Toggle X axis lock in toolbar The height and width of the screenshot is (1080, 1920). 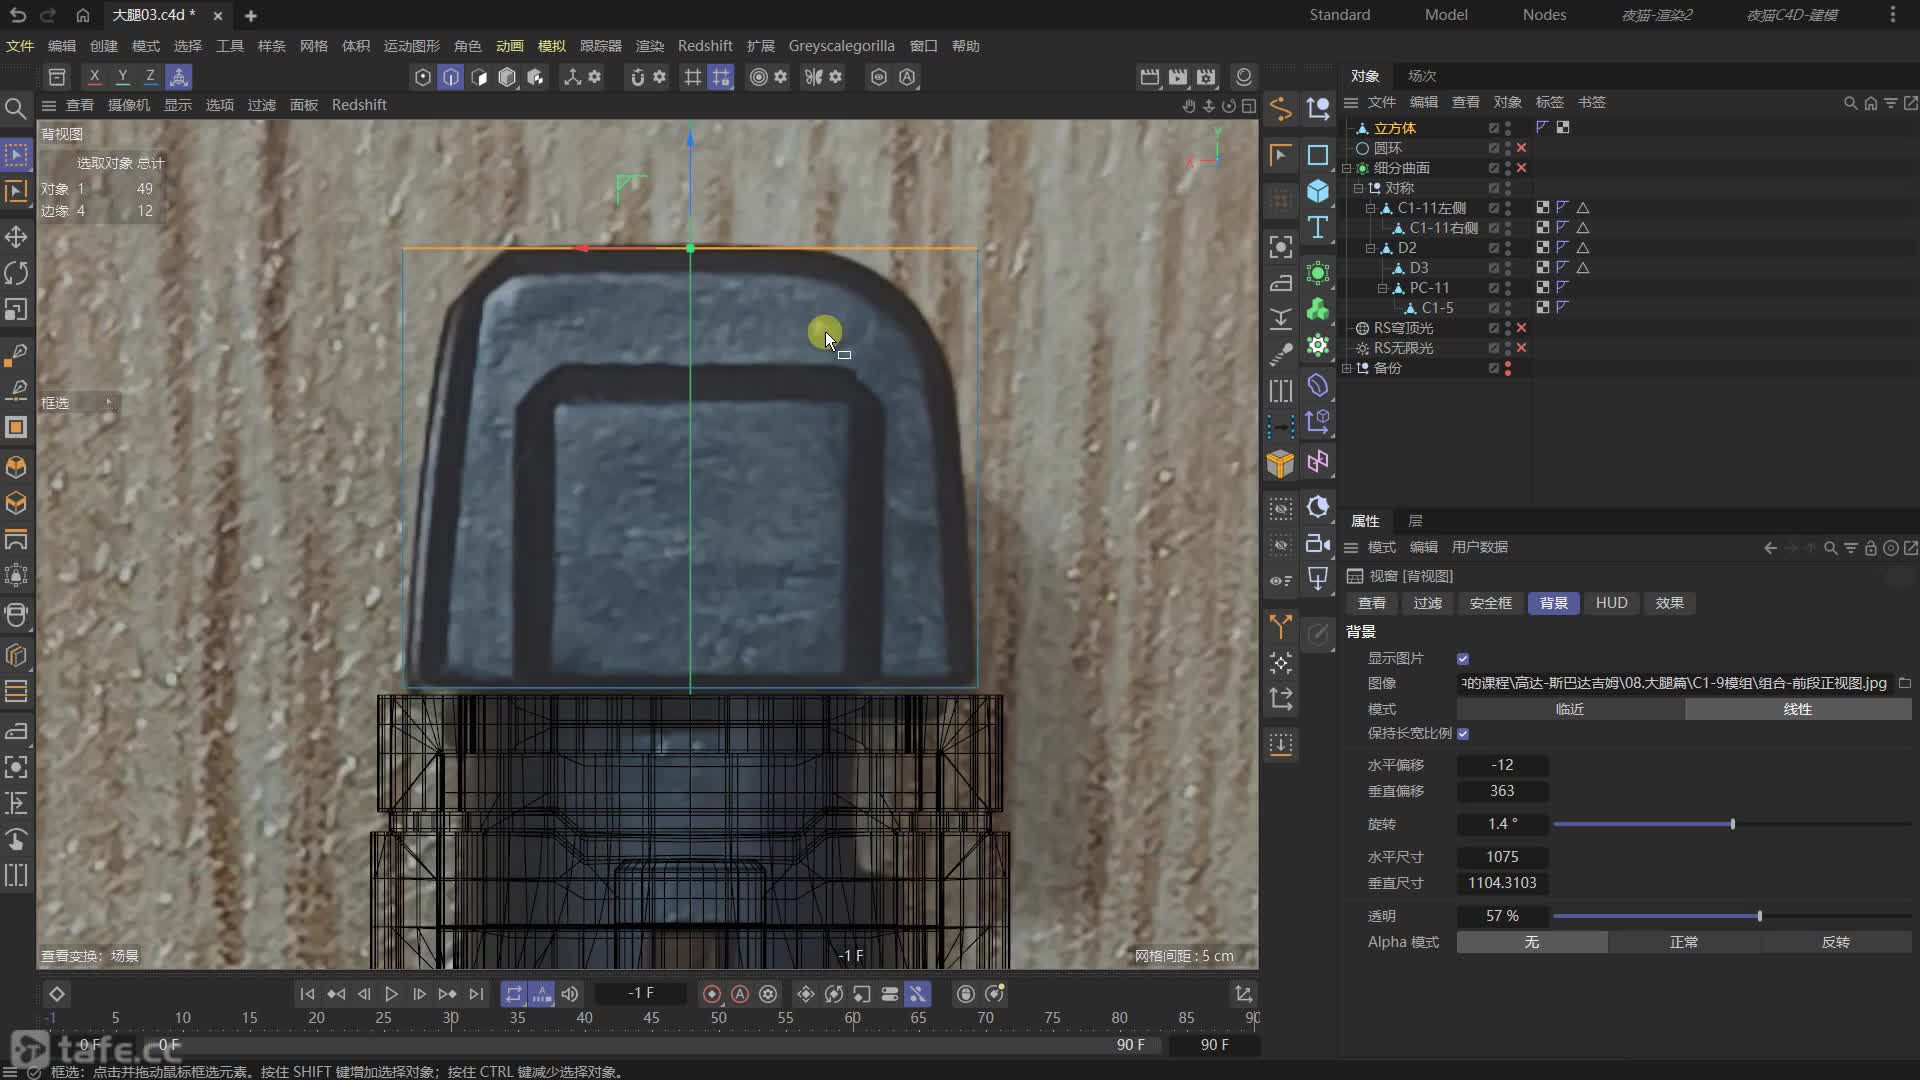(94, 77)
